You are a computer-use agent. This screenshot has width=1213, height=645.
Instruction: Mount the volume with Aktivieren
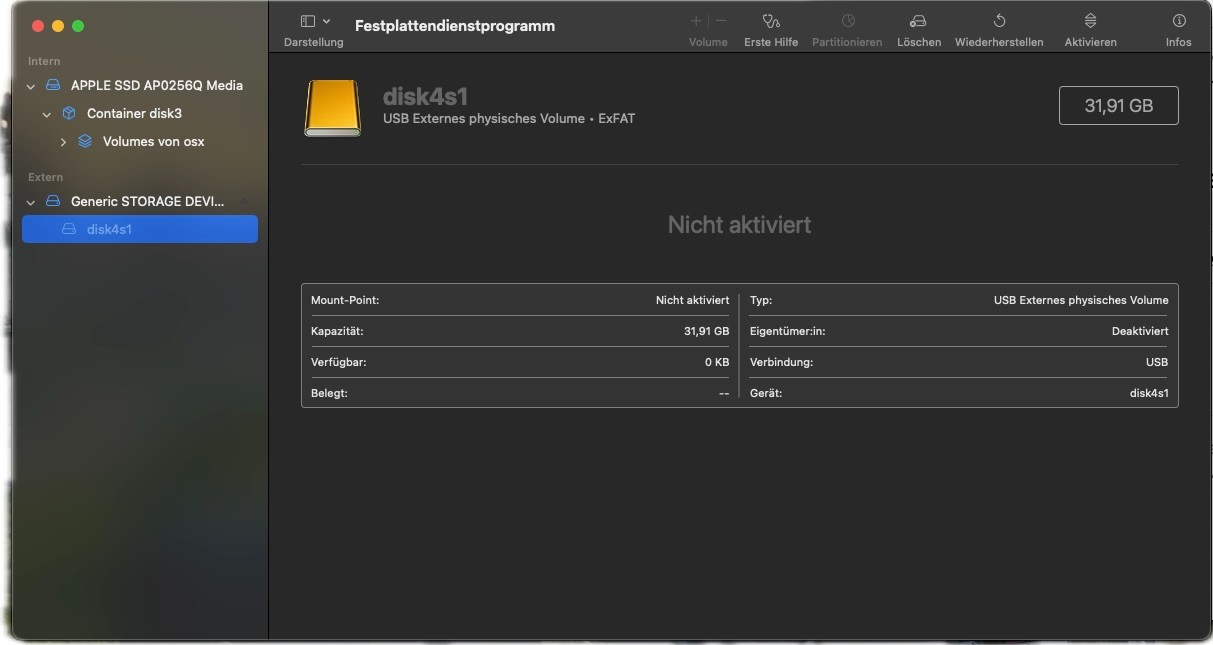[1090, 21]
